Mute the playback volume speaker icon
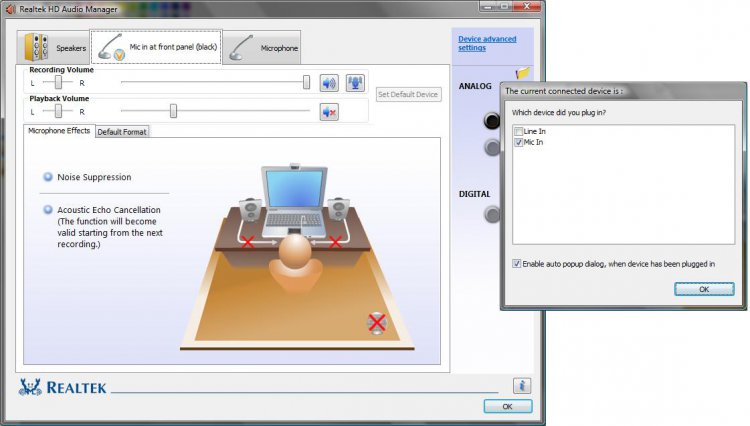The height and width of the screenshot is (426, 750). [329, 112]
